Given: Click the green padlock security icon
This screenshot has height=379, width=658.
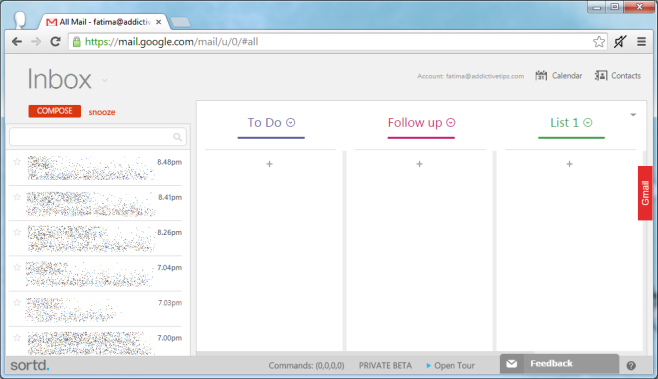Looking at the screenshot, I should coord(76,42).
